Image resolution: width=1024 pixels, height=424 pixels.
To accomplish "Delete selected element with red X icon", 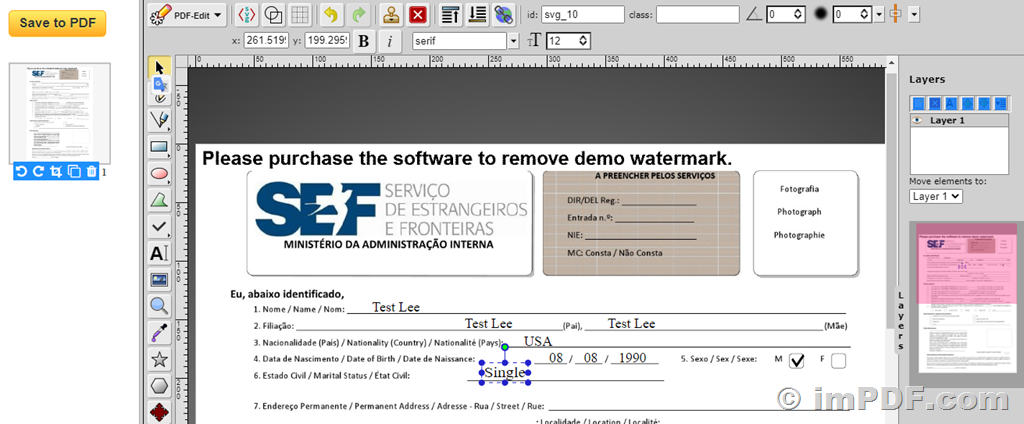I will (x=418, y=14).
